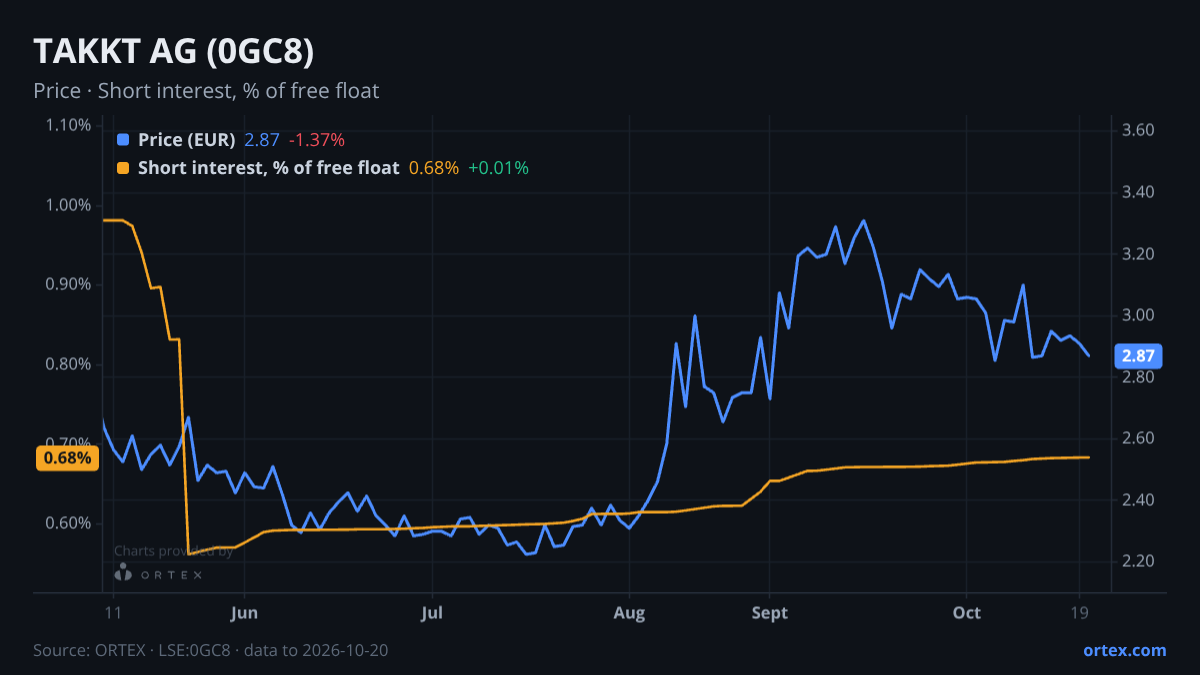Click the 'Sept' x-axis label
The image size is (1200, 675).
(x=768, y=612)
